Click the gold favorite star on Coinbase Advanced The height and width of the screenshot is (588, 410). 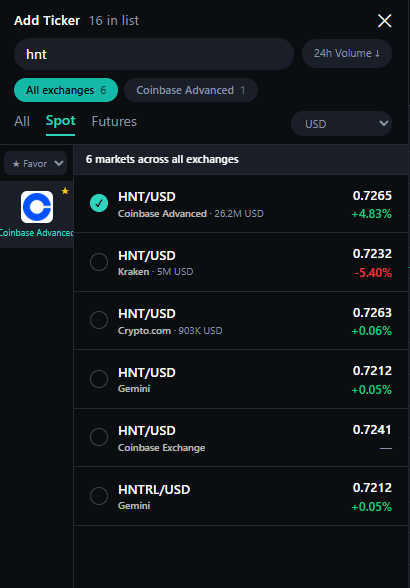(65, 191)
